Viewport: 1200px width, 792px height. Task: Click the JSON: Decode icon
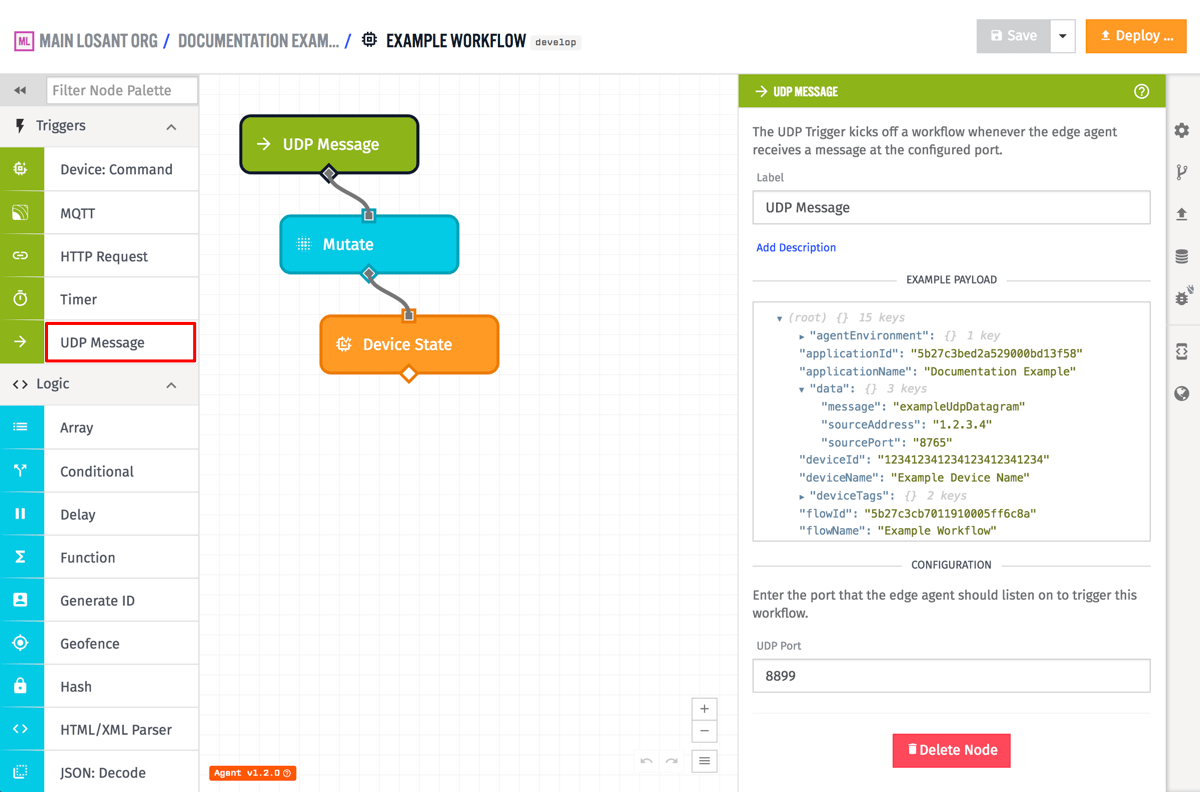click(x=20, y=772)
